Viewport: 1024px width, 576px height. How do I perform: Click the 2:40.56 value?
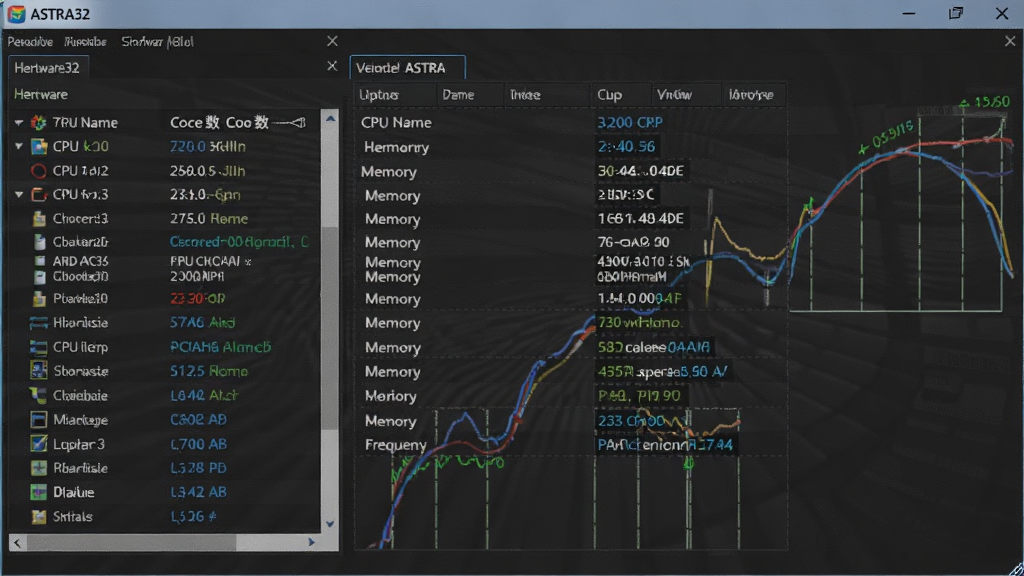pos(626,146)
